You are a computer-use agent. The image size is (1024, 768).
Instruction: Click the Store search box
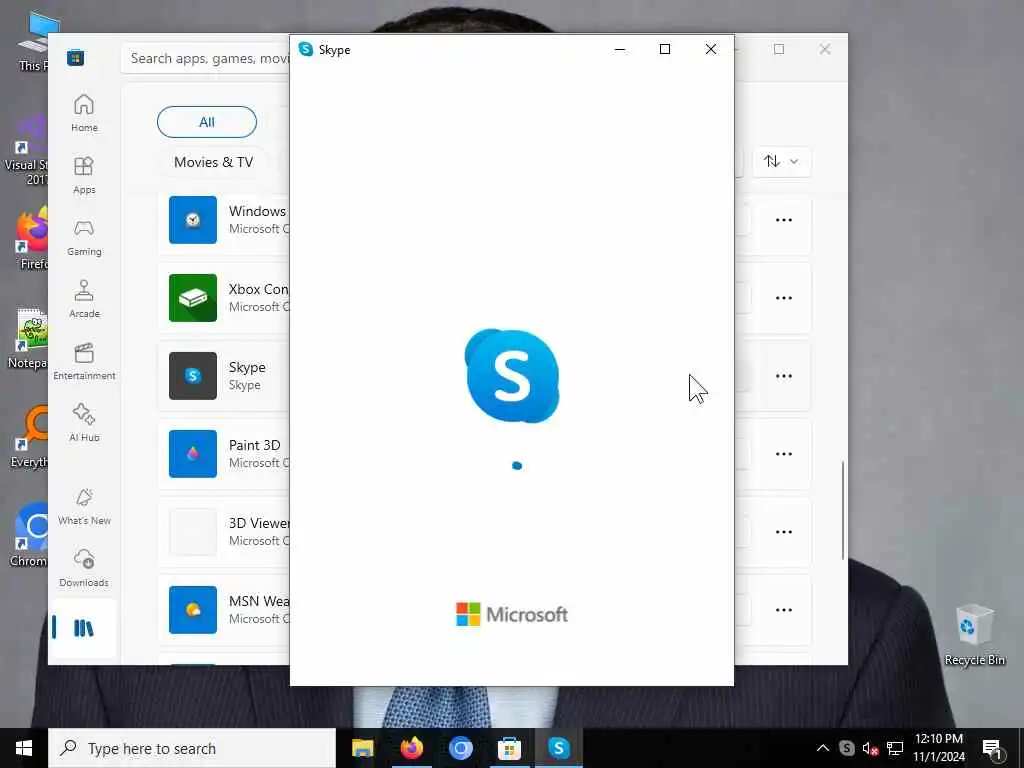coord(206,58)
